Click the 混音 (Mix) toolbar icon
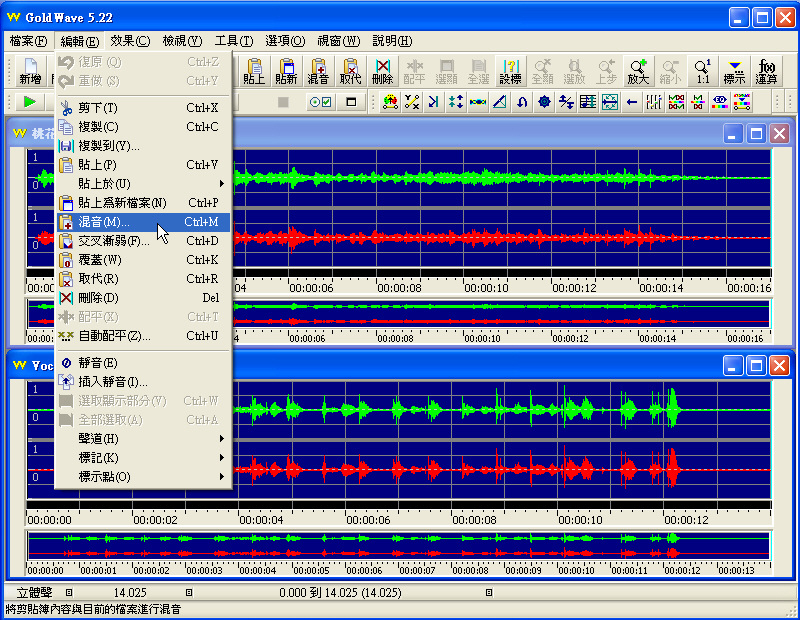 click(318, 70)
